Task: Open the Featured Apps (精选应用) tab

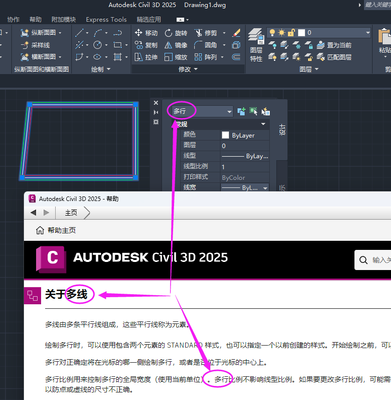Action: pos(149,20)
